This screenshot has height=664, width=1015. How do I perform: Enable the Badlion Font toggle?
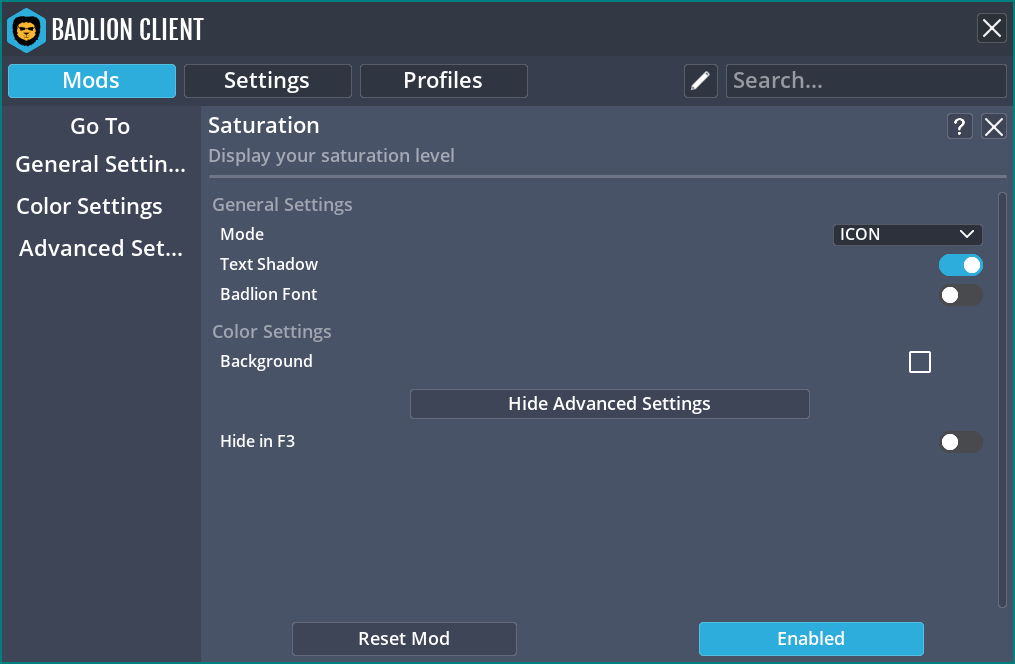tap(961, 295)
